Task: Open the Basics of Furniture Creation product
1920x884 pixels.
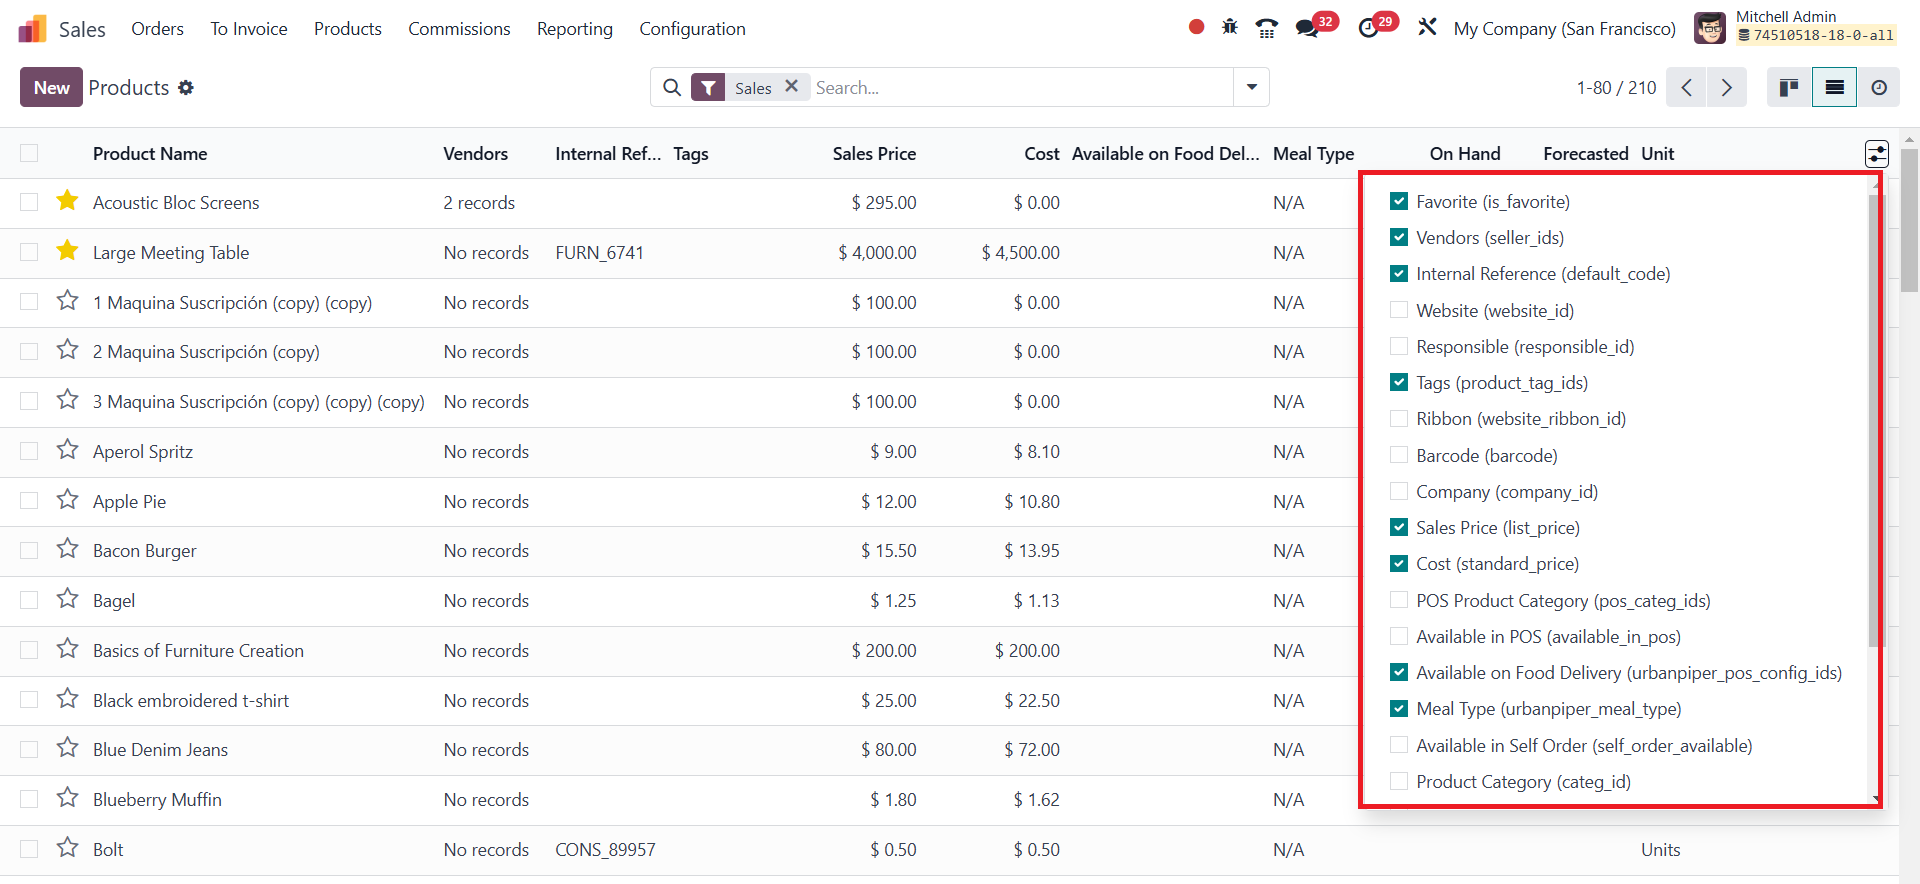Action: coord(198,651)
